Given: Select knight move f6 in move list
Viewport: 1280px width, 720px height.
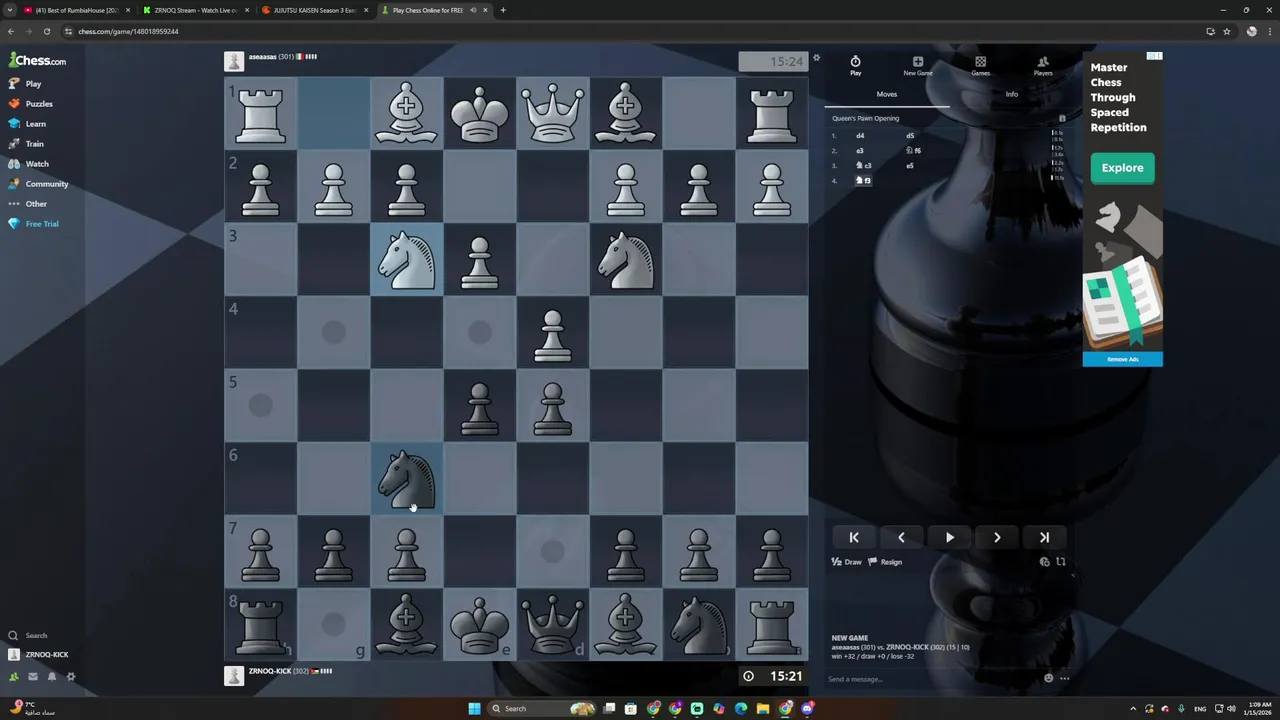Looking at the screenshot, I should (913, 150).
